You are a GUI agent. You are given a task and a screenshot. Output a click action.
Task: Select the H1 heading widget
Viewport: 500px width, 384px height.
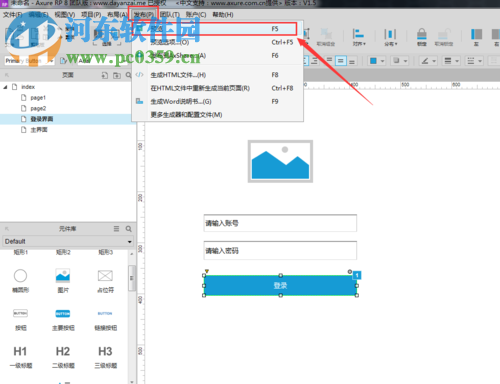click(x=20, y=357)
